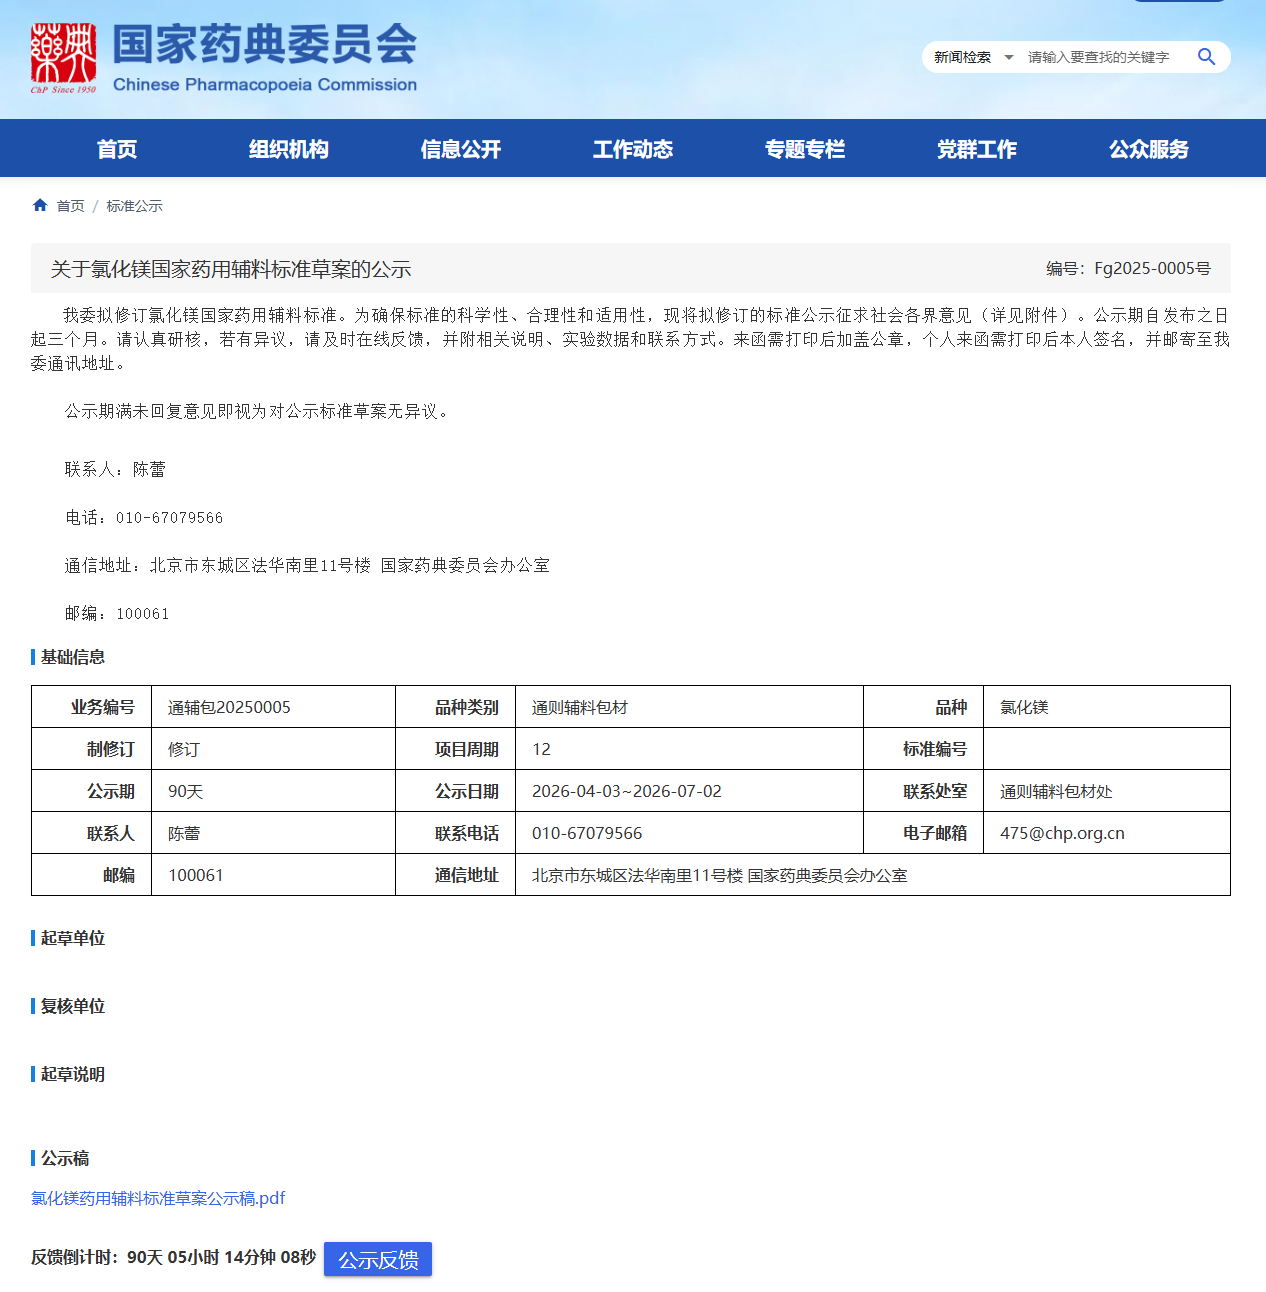The height and width of the screenshot is (1292, 1266).
Task: Click the home icon in breadcrumb
Action: tap(40, 205)
